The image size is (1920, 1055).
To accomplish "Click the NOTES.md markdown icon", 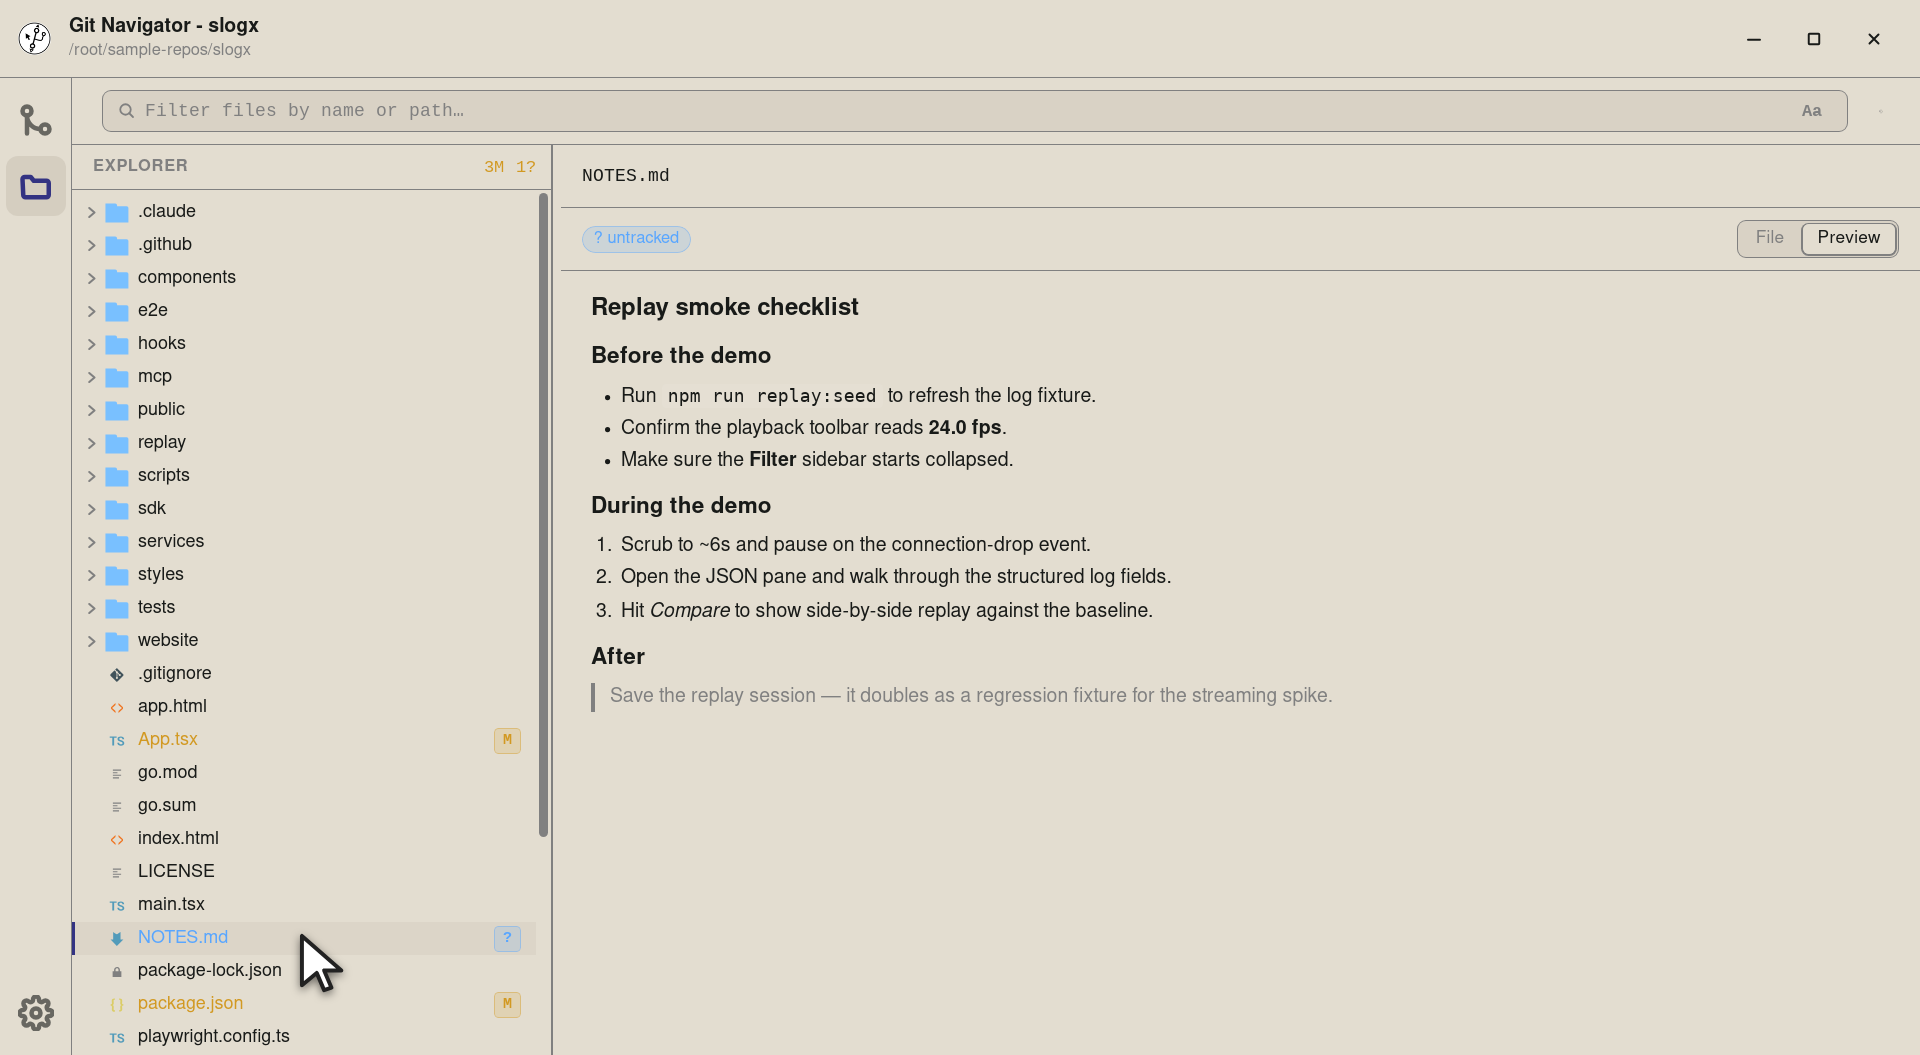I will point(117,938).
